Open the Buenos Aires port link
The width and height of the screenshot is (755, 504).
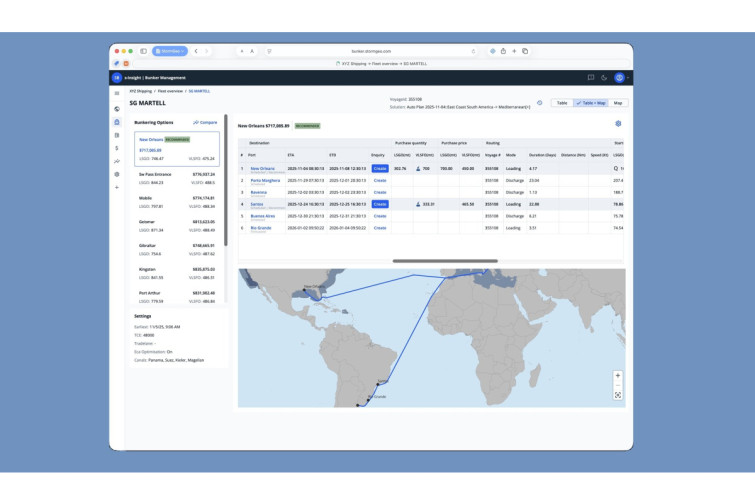click(263, 216)
